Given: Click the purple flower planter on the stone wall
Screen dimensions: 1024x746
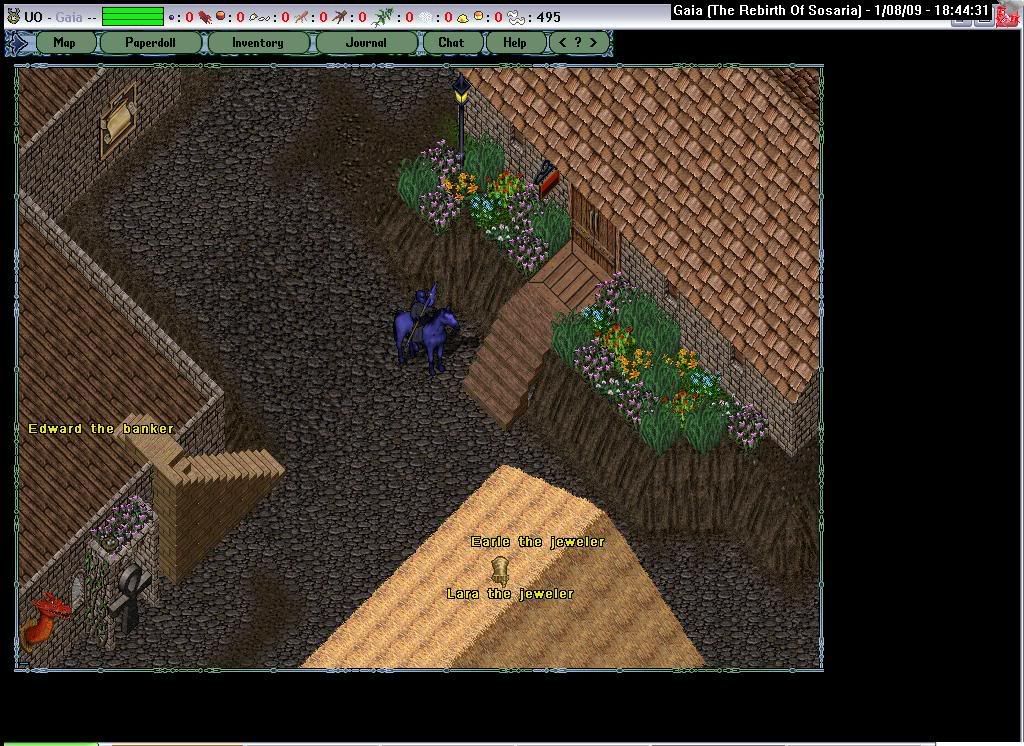Looking at the screenshot, I should pos(122,525).
